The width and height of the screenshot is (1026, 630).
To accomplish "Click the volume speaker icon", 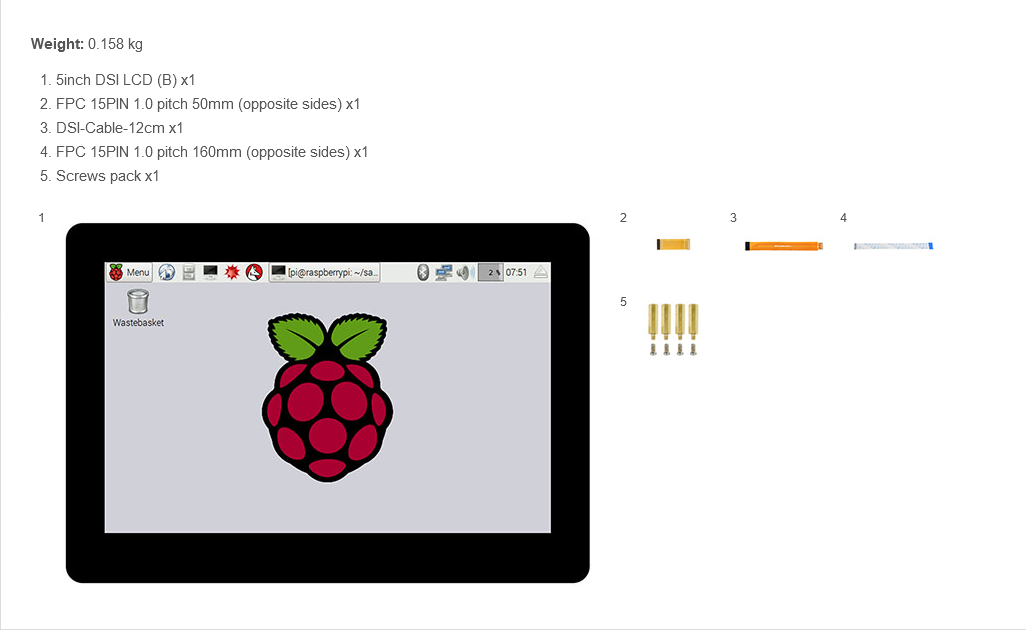I will pyautogui.click(x=465, y=272).
